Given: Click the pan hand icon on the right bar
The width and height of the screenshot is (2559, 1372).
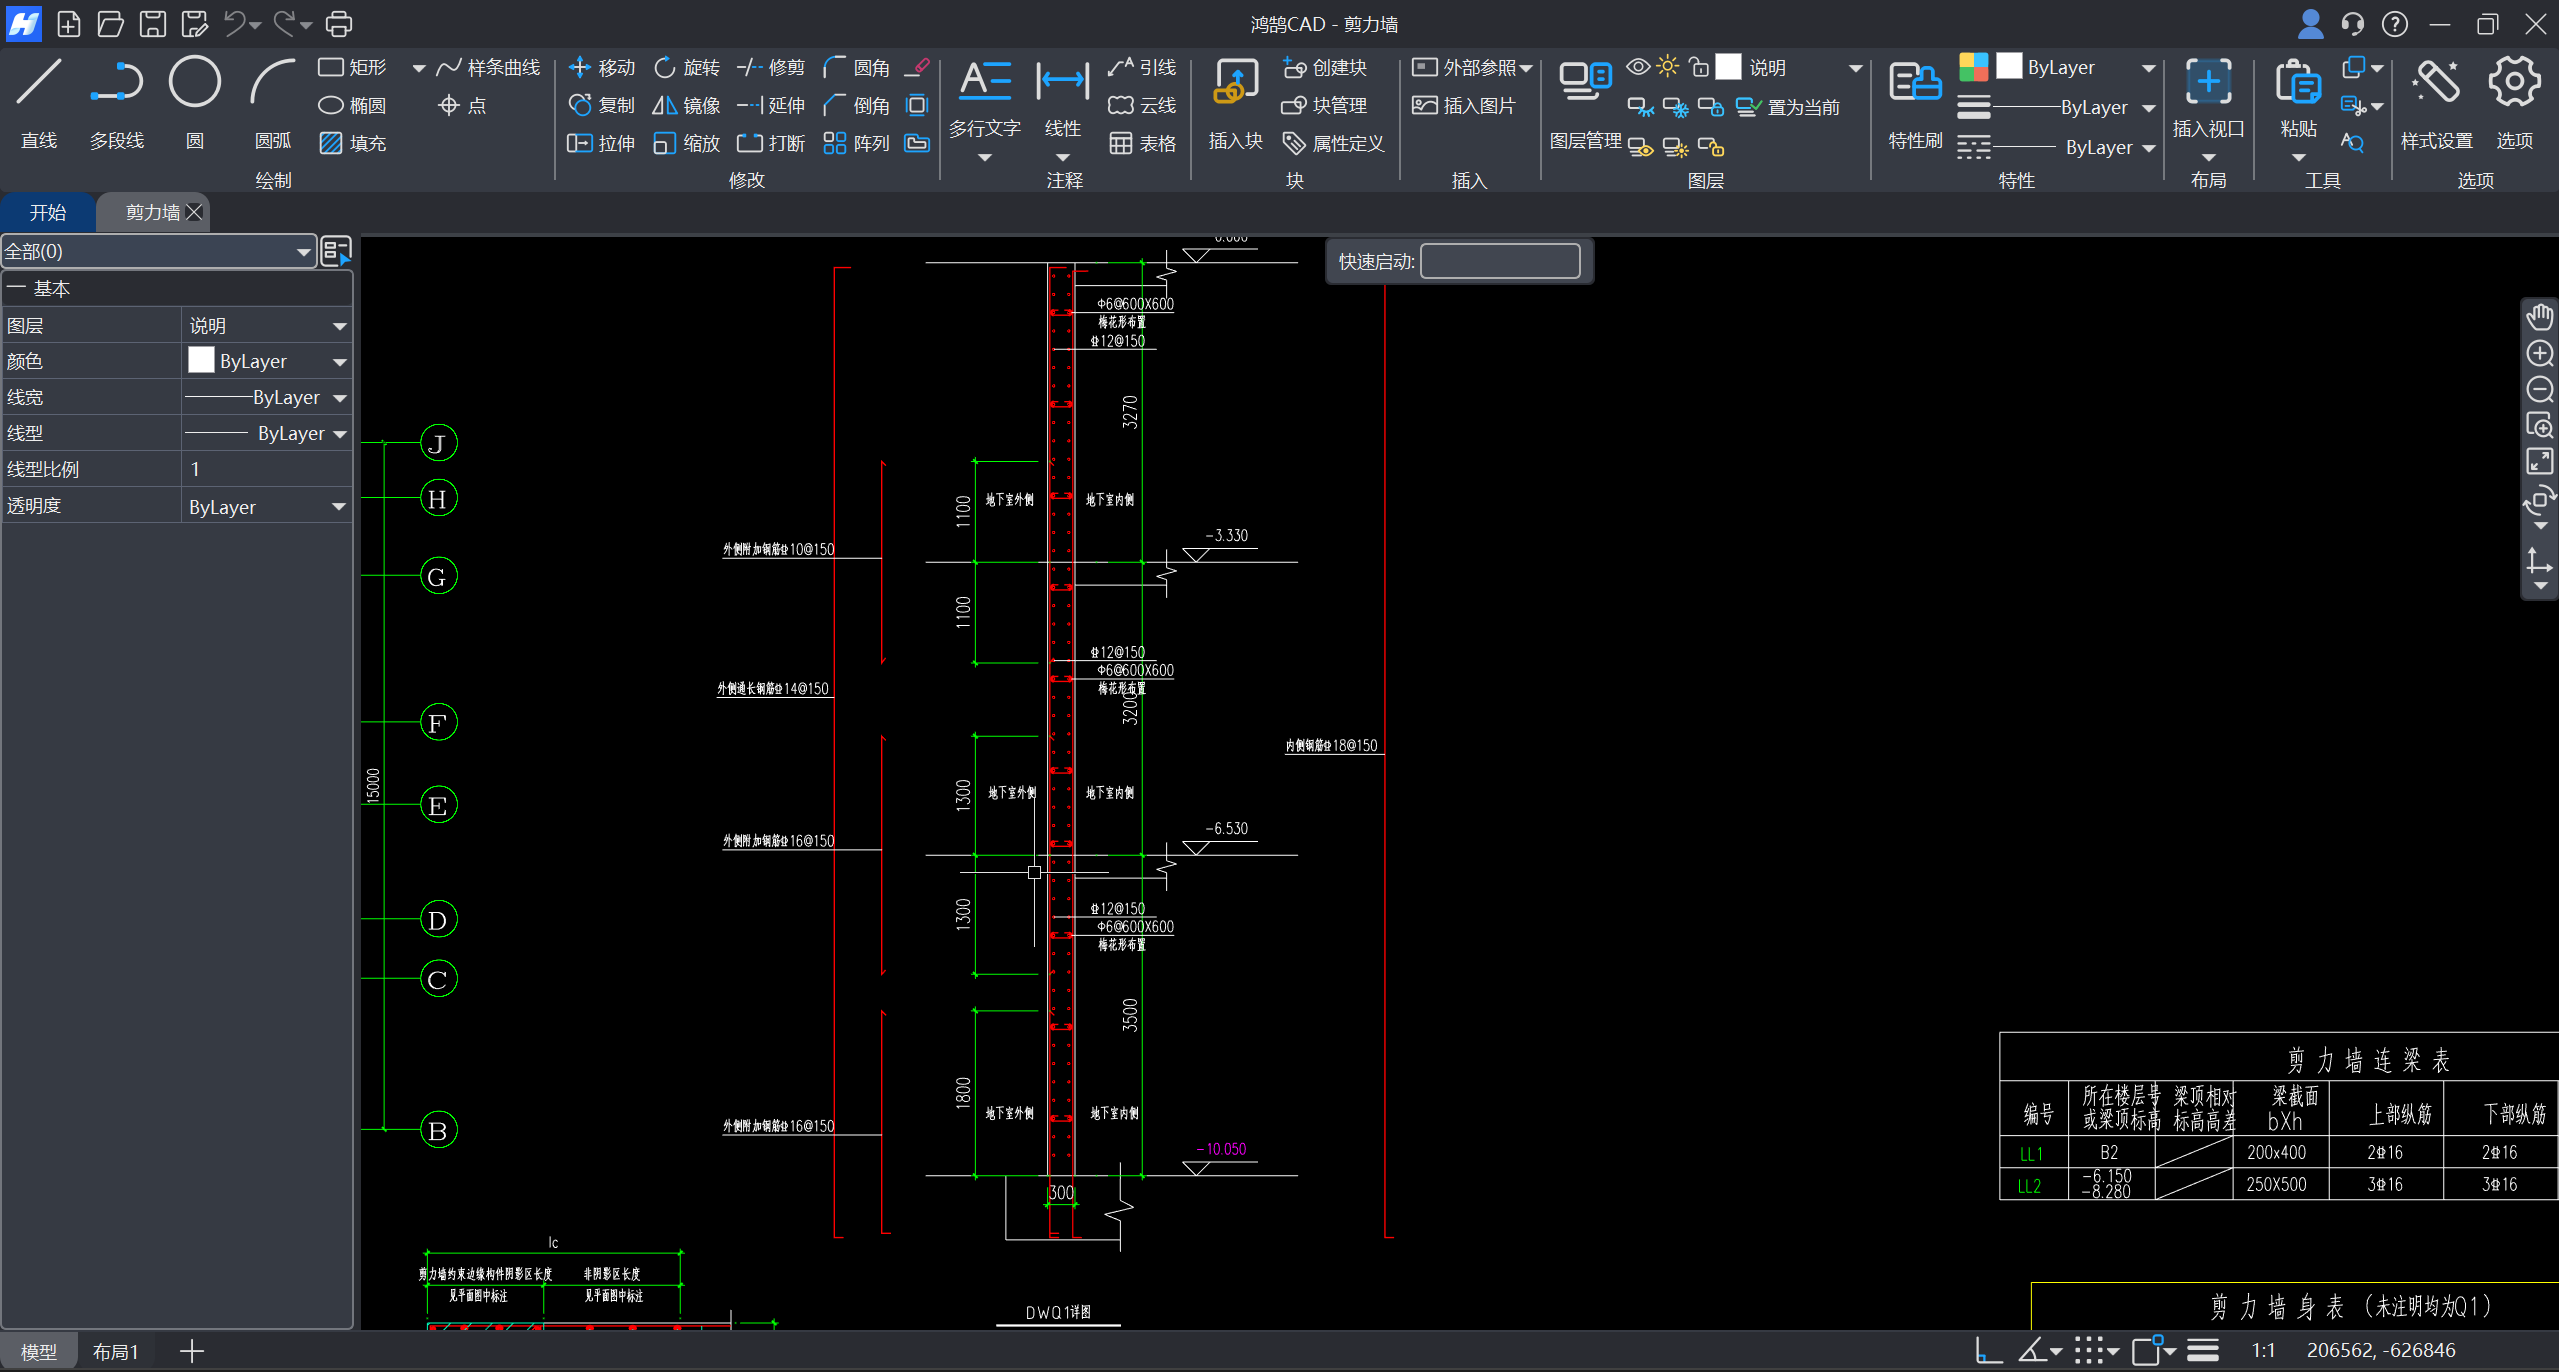Looking at the screenshot, I should coord(2539,318).
